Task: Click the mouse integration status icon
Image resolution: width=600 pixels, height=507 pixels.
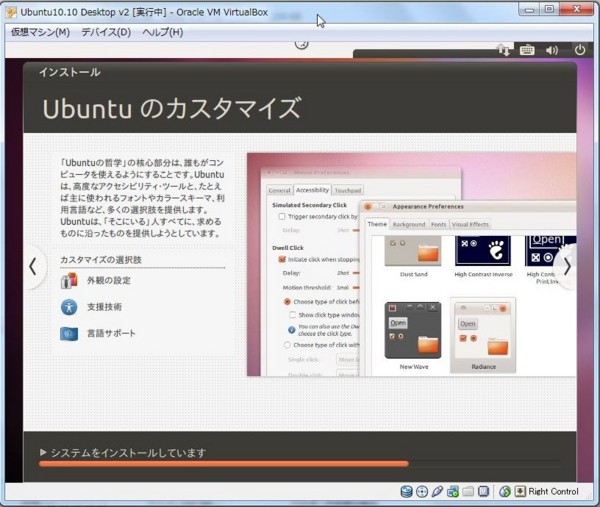Action: coord(505,491)
